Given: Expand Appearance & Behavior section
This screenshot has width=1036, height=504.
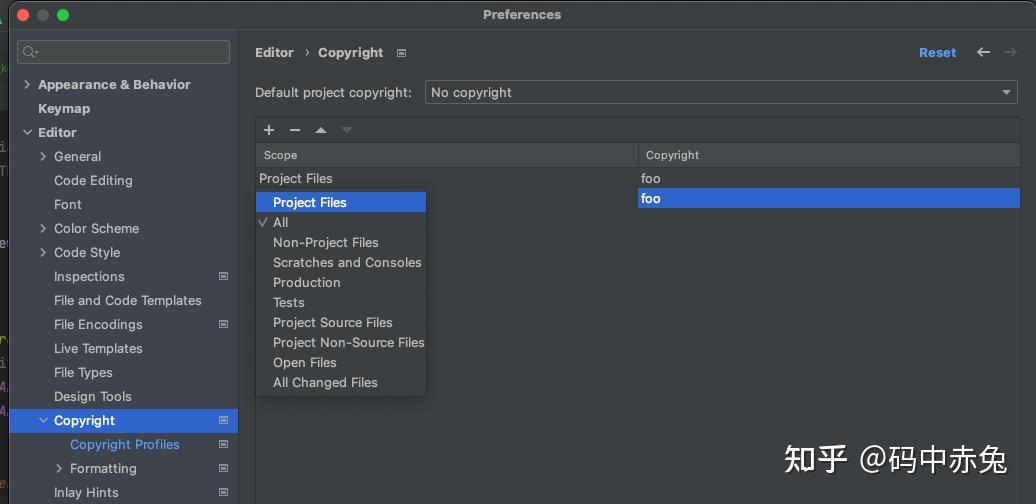Looking at the screenshot, I should pos(27,85).
